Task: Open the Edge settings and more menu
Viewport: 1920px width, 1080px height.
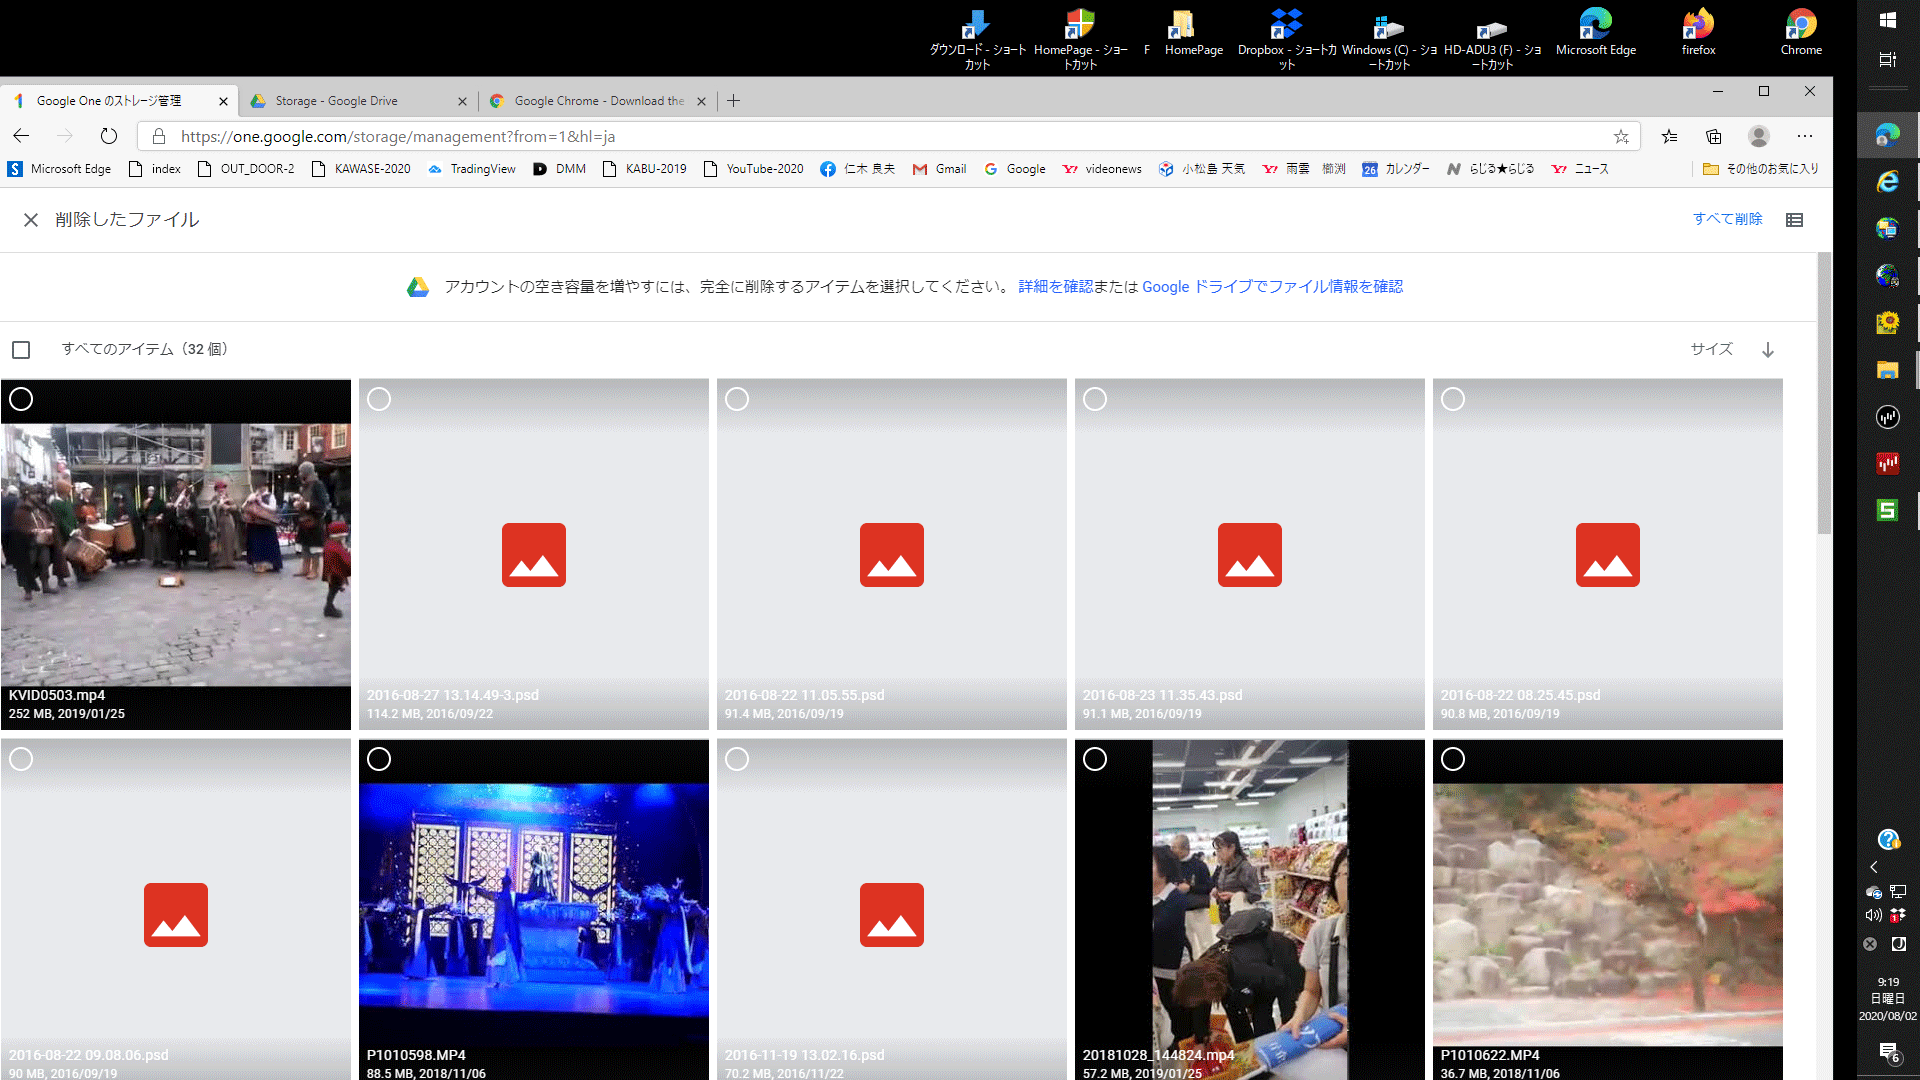Action: [1804, 136]
